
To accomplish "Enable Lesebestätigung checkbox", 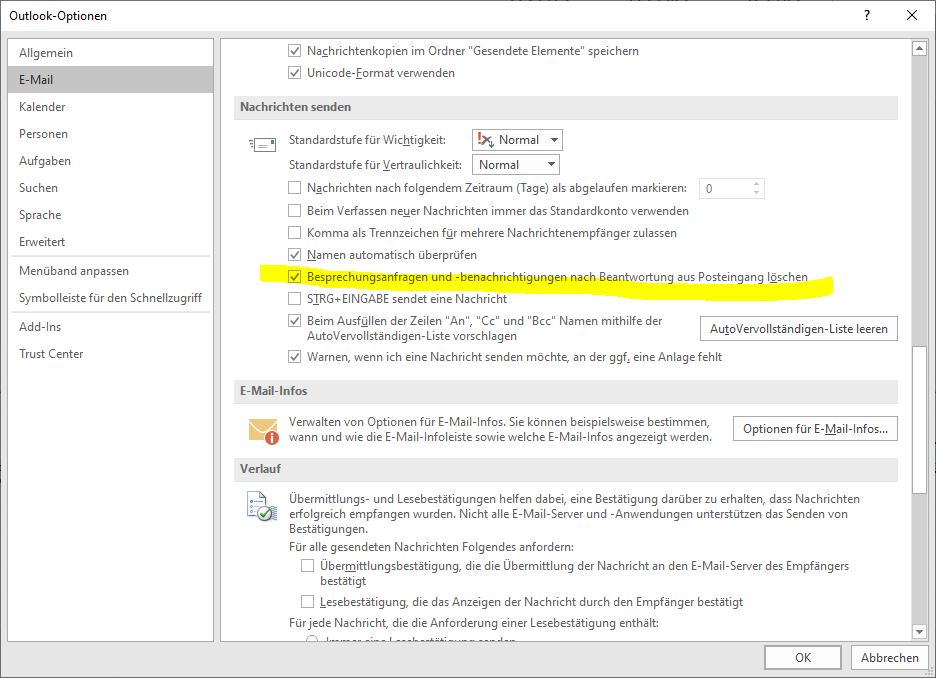I will click(x=307, y=602).
